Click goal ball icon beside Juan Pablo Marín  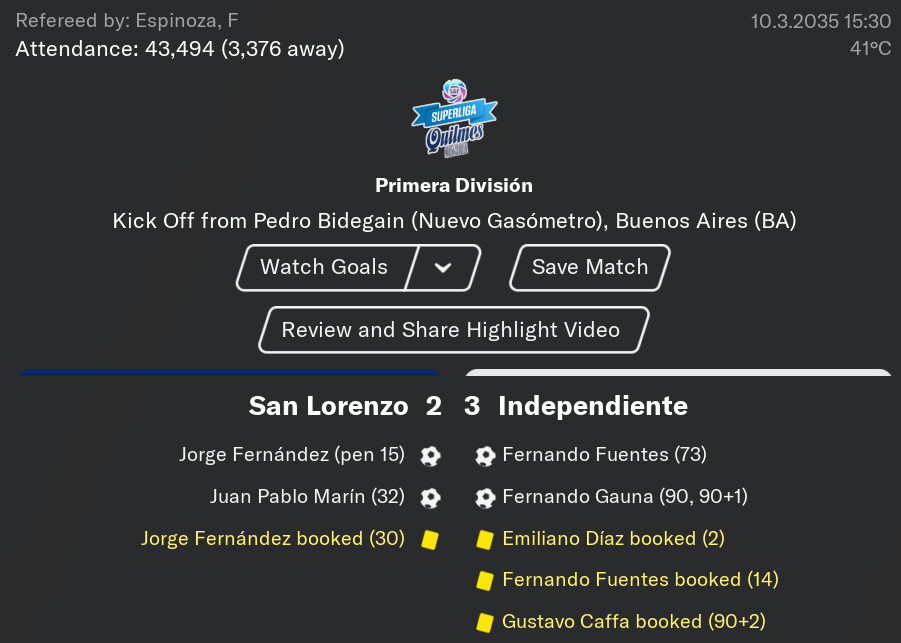point(430,498)
